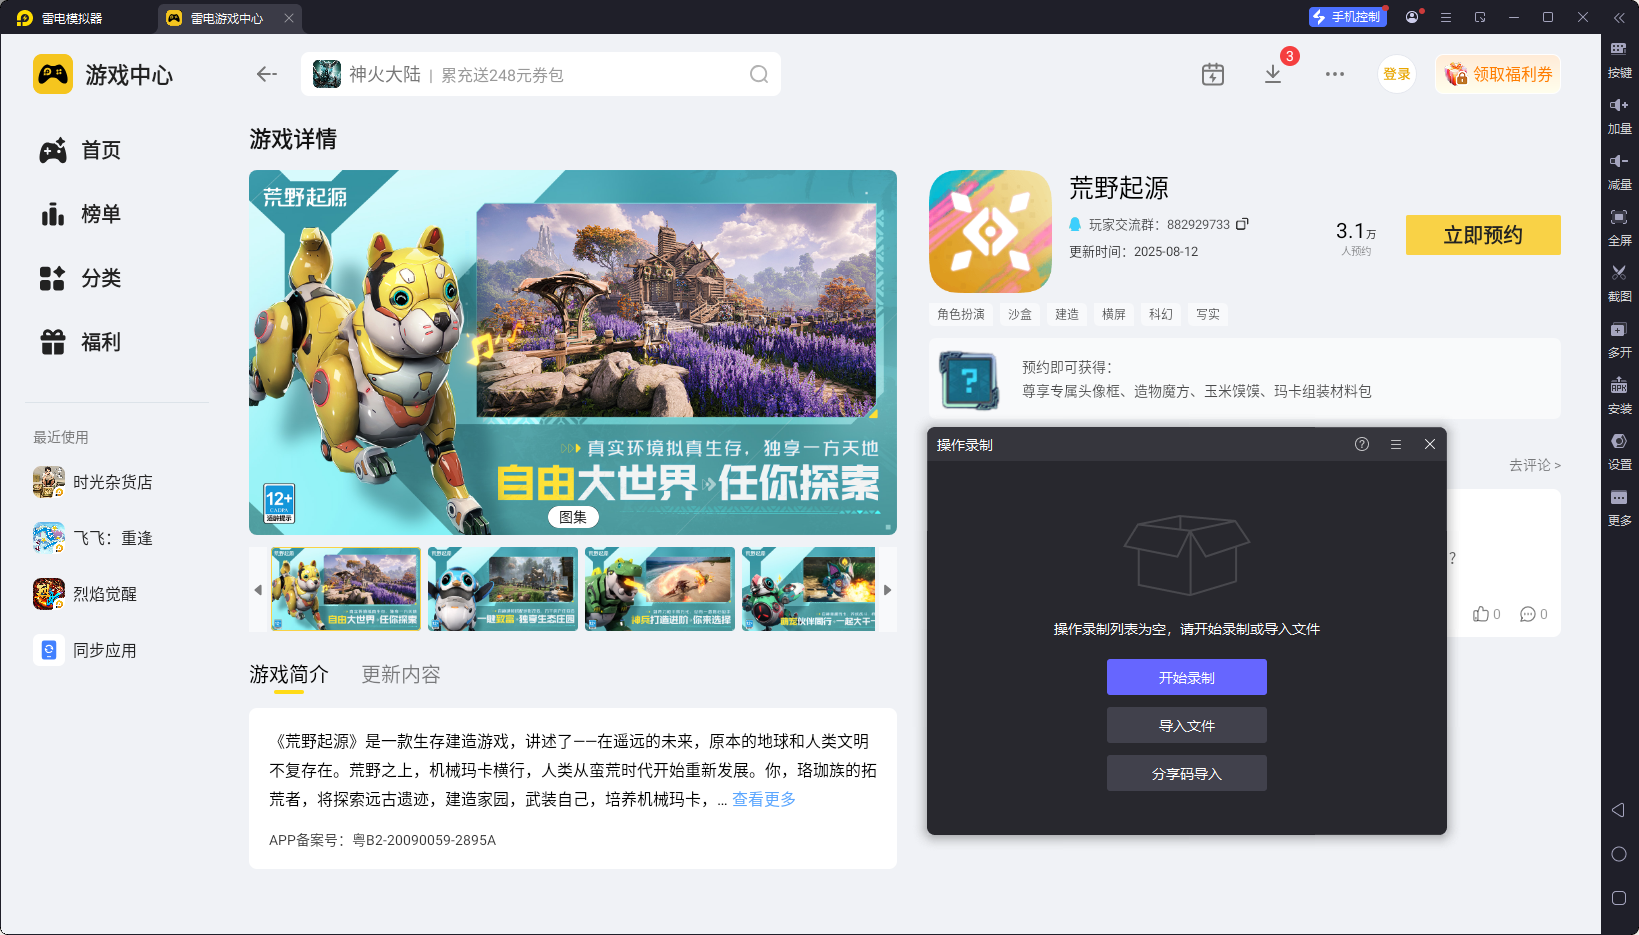Click the 手机控制 phone control button

[x=1347, y=17]
